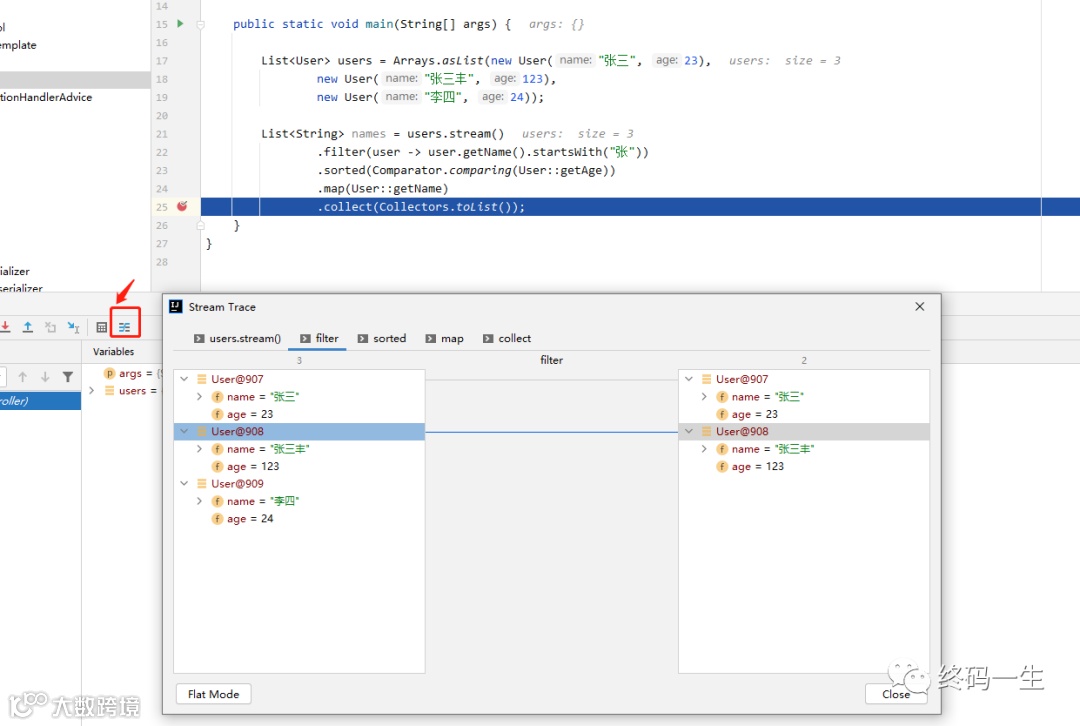Expand users variable in Variables panel
The image size is (1080, 726).
[92, 391]
